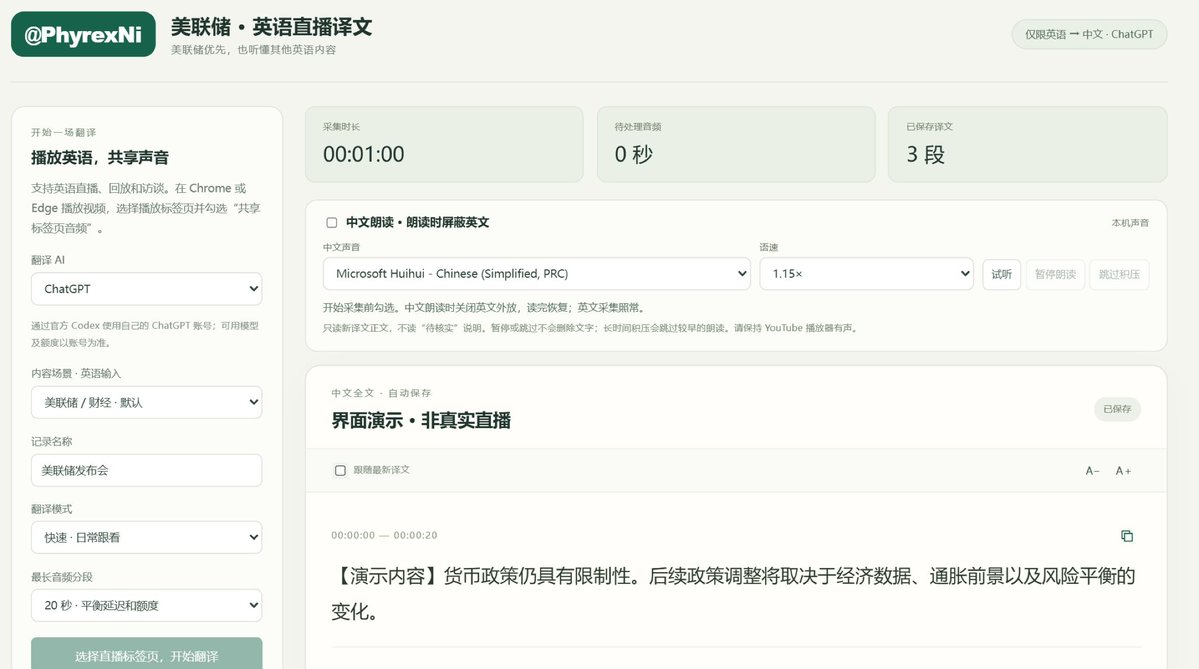Click the 美联储 · 英语直播译文 title

point(271,27)
